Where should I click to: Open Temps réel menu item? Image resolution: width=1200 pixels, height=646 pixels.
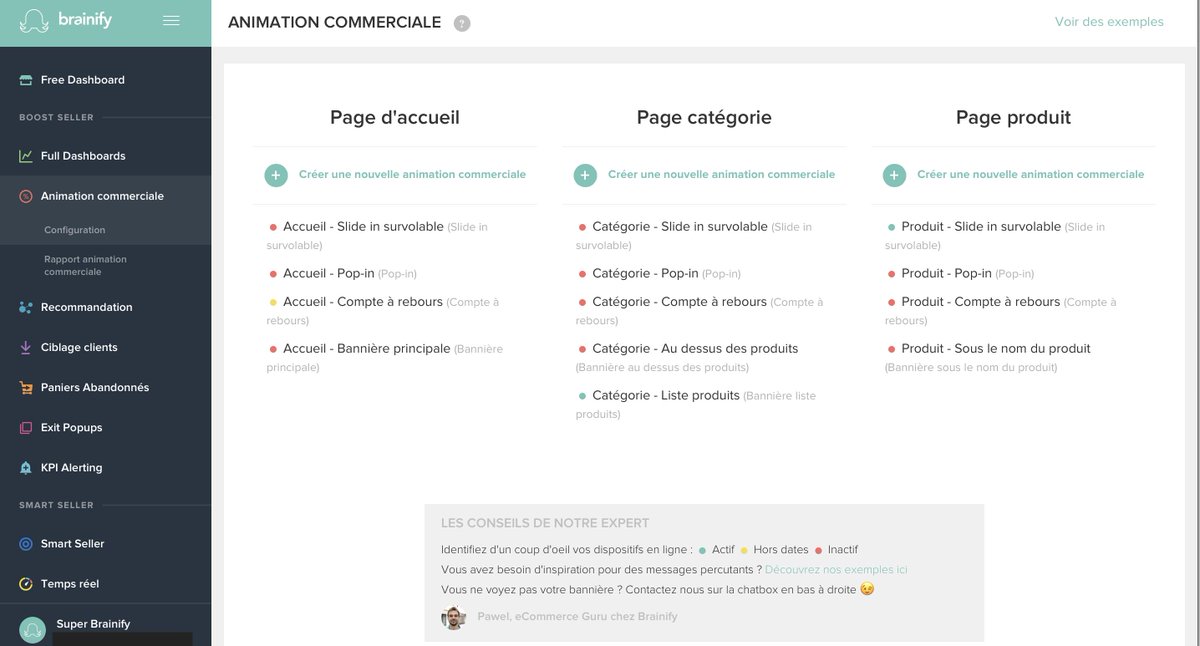tap(70, 584)
